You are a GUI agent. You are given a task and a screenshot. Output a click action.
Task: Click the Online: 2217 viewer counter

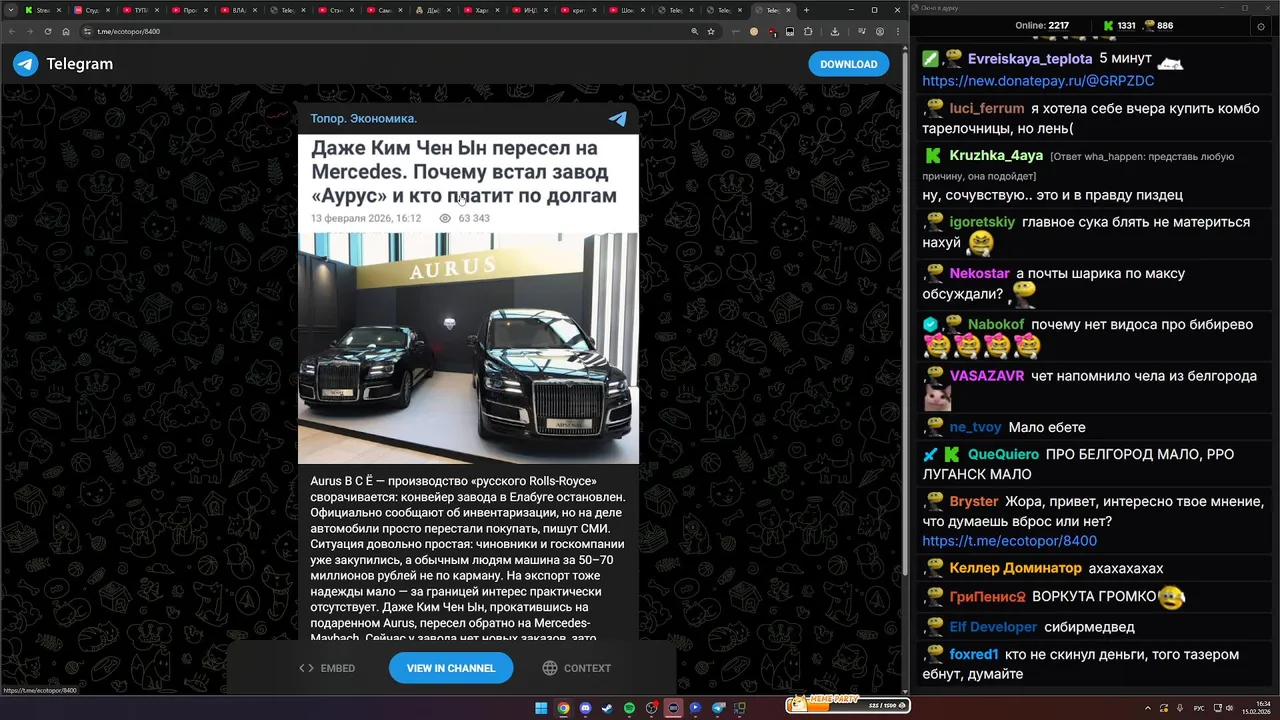pyautogui.click(x=1042, y=25)
